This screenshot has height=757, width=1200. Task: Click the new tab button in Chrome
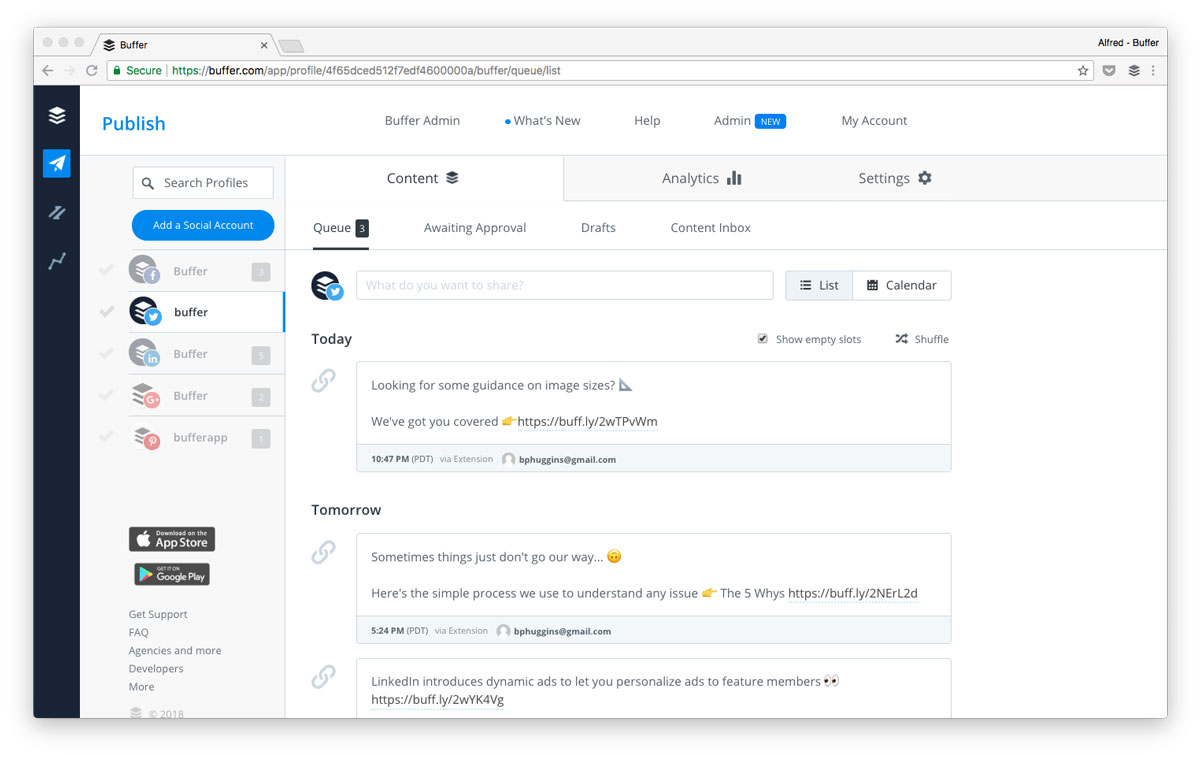point(291,45)
